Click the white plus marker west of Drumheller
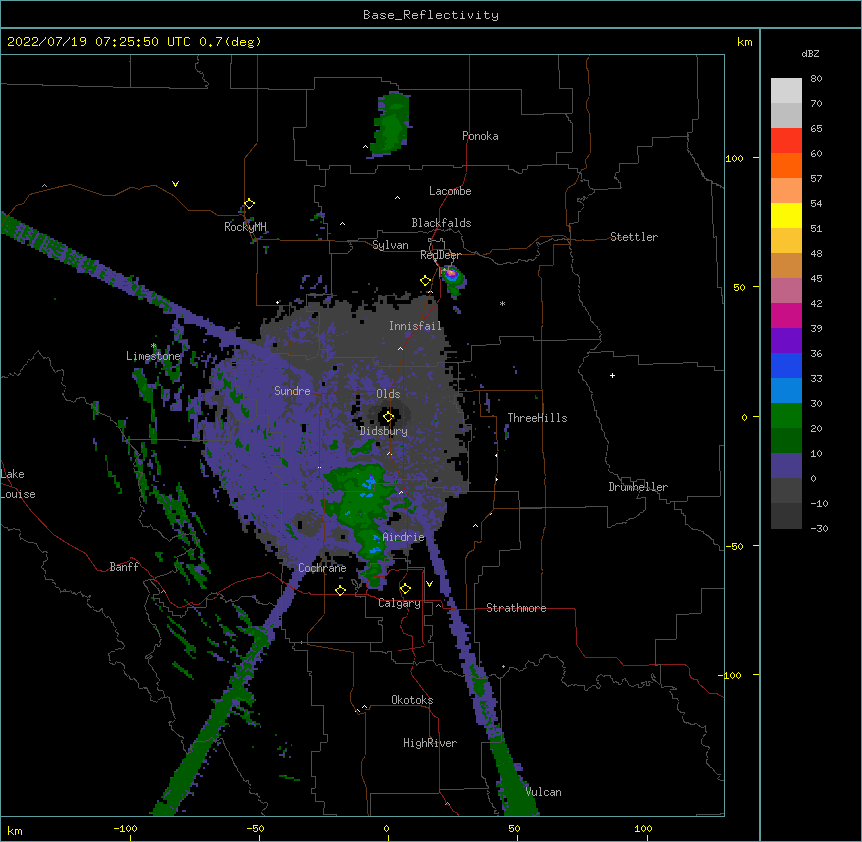This screenshot has height=842, width=862. coord(612,375)
